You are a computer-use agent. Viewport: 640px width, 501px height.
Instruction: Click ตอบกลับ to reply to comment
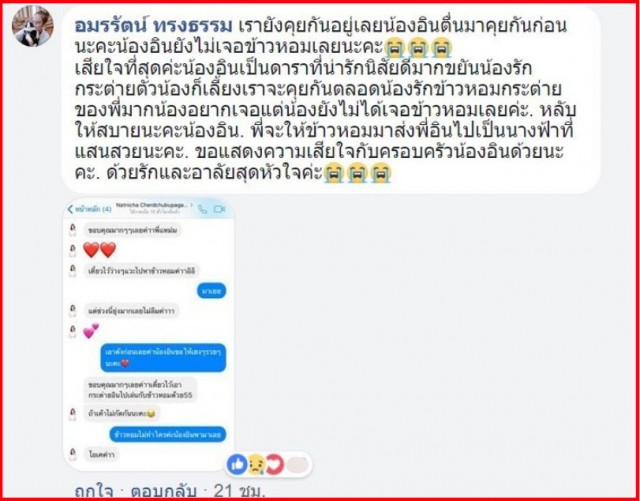click(x=163, y=492)
